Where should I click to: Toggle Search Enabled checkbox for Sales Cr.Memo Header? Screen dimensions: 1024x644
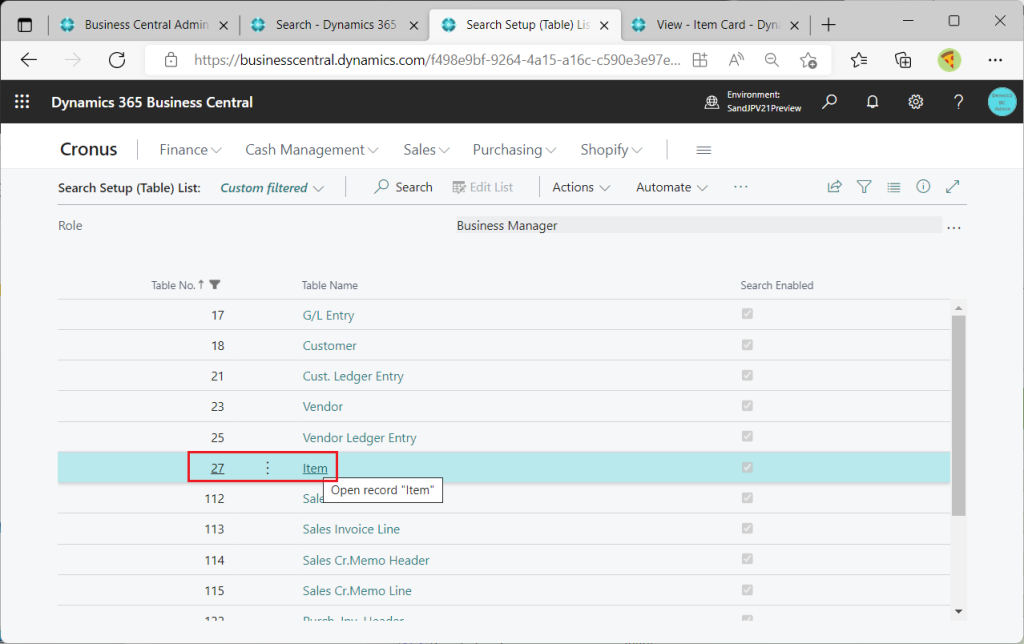[747, 559]
